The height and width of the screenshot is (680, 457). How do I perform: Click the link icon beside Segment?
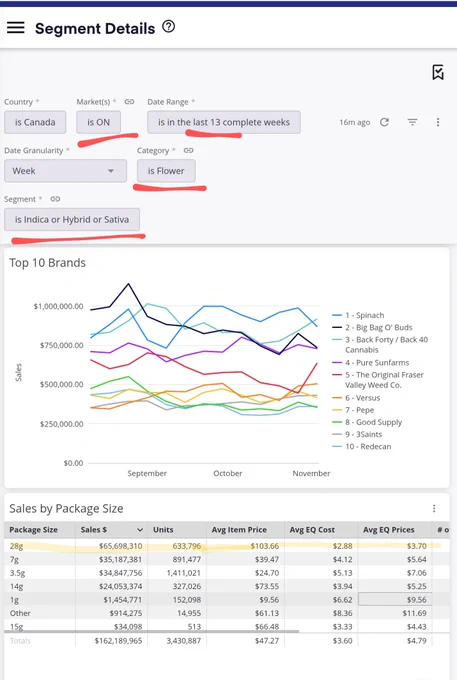click(55, 199)
